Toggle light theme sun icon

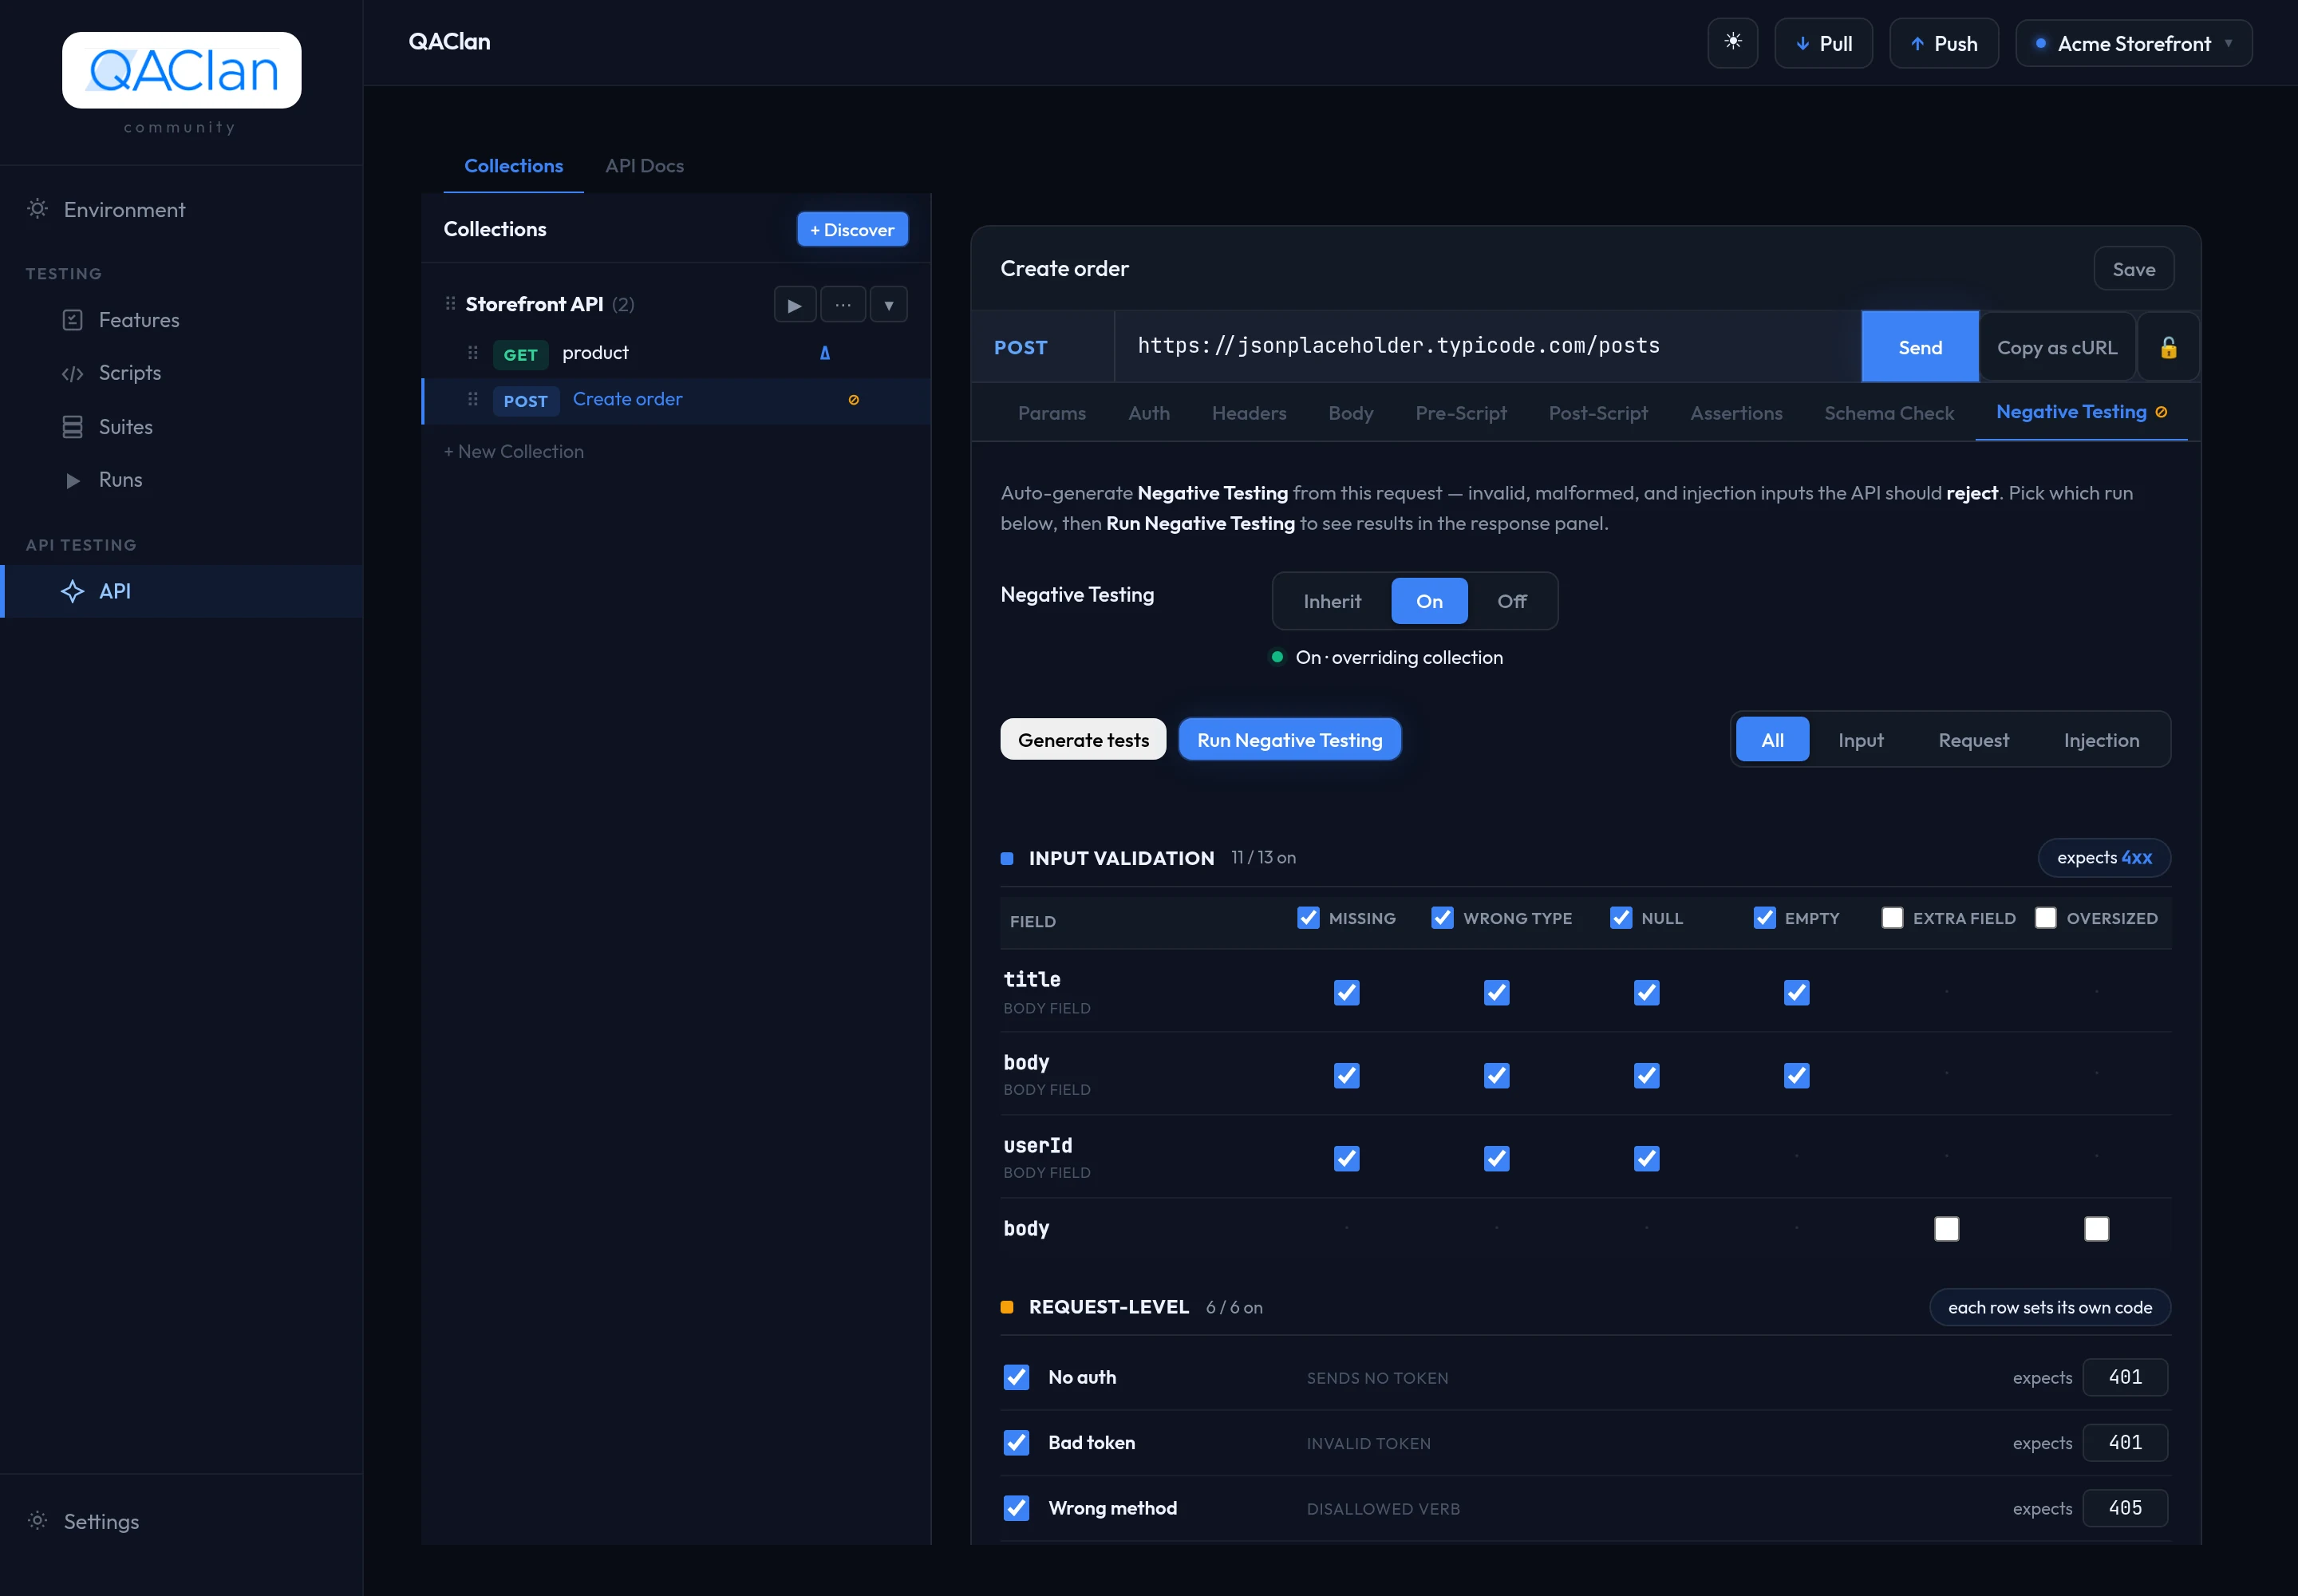1732,43
